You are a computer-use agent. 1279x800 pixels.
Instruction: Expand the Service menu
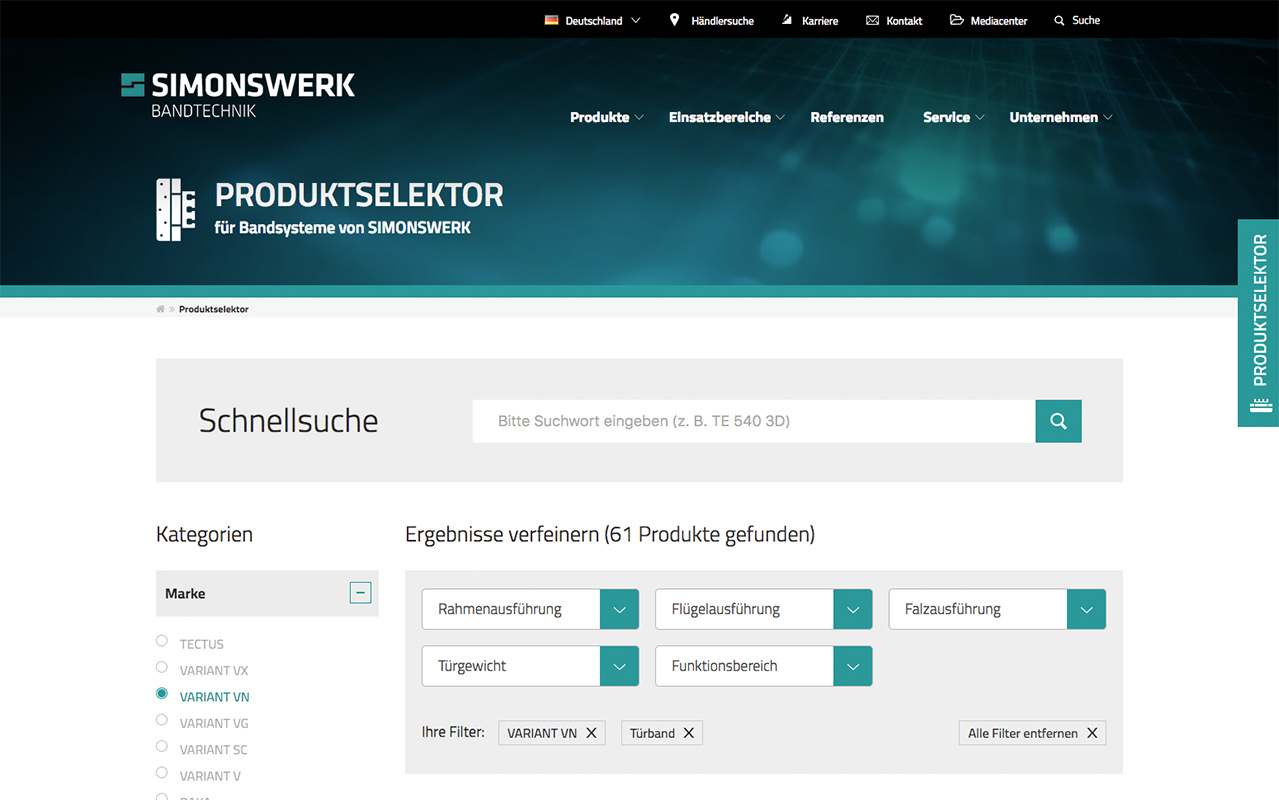tap(954, 117)
